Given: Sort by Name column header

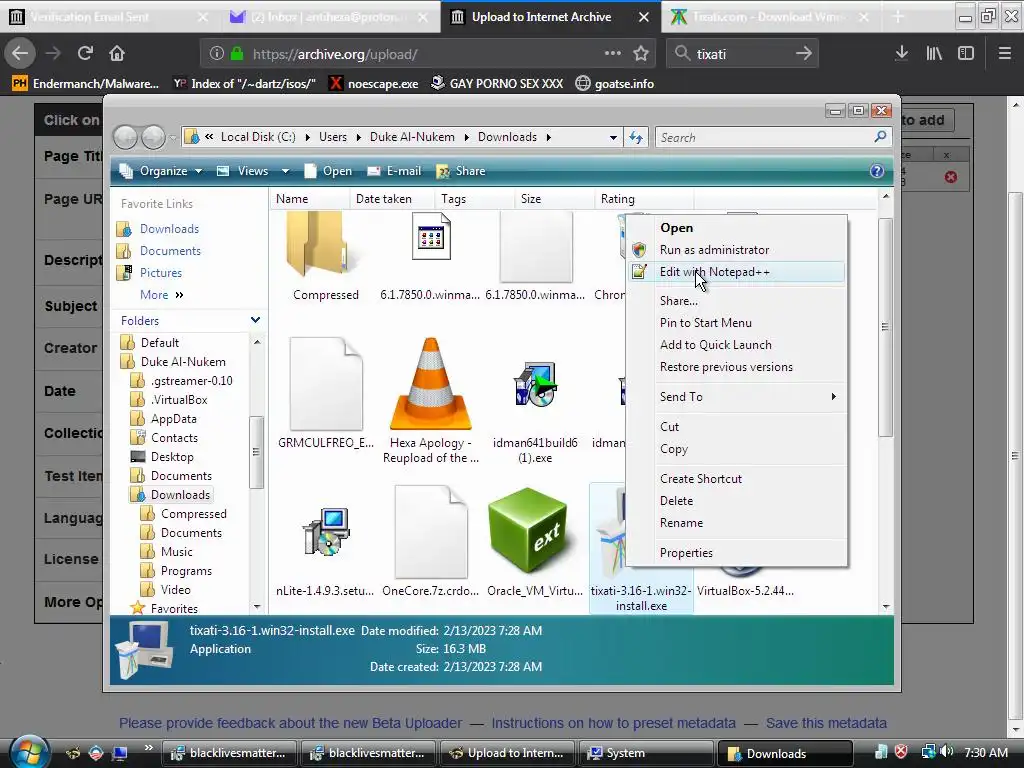Looking at the screenshot, I should 309,199.
